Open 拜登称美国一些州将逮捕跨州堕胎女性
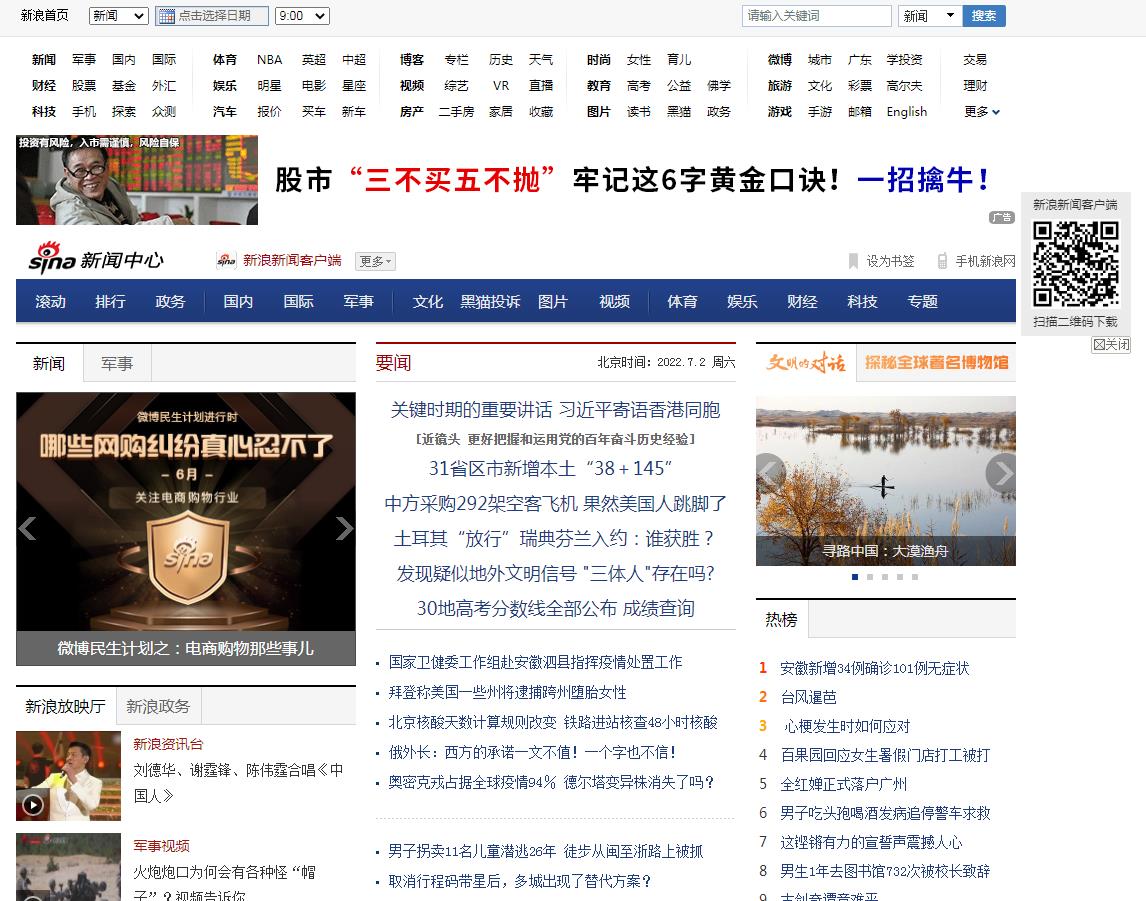This screenshot has height=901, width=1146. (507, 692)
